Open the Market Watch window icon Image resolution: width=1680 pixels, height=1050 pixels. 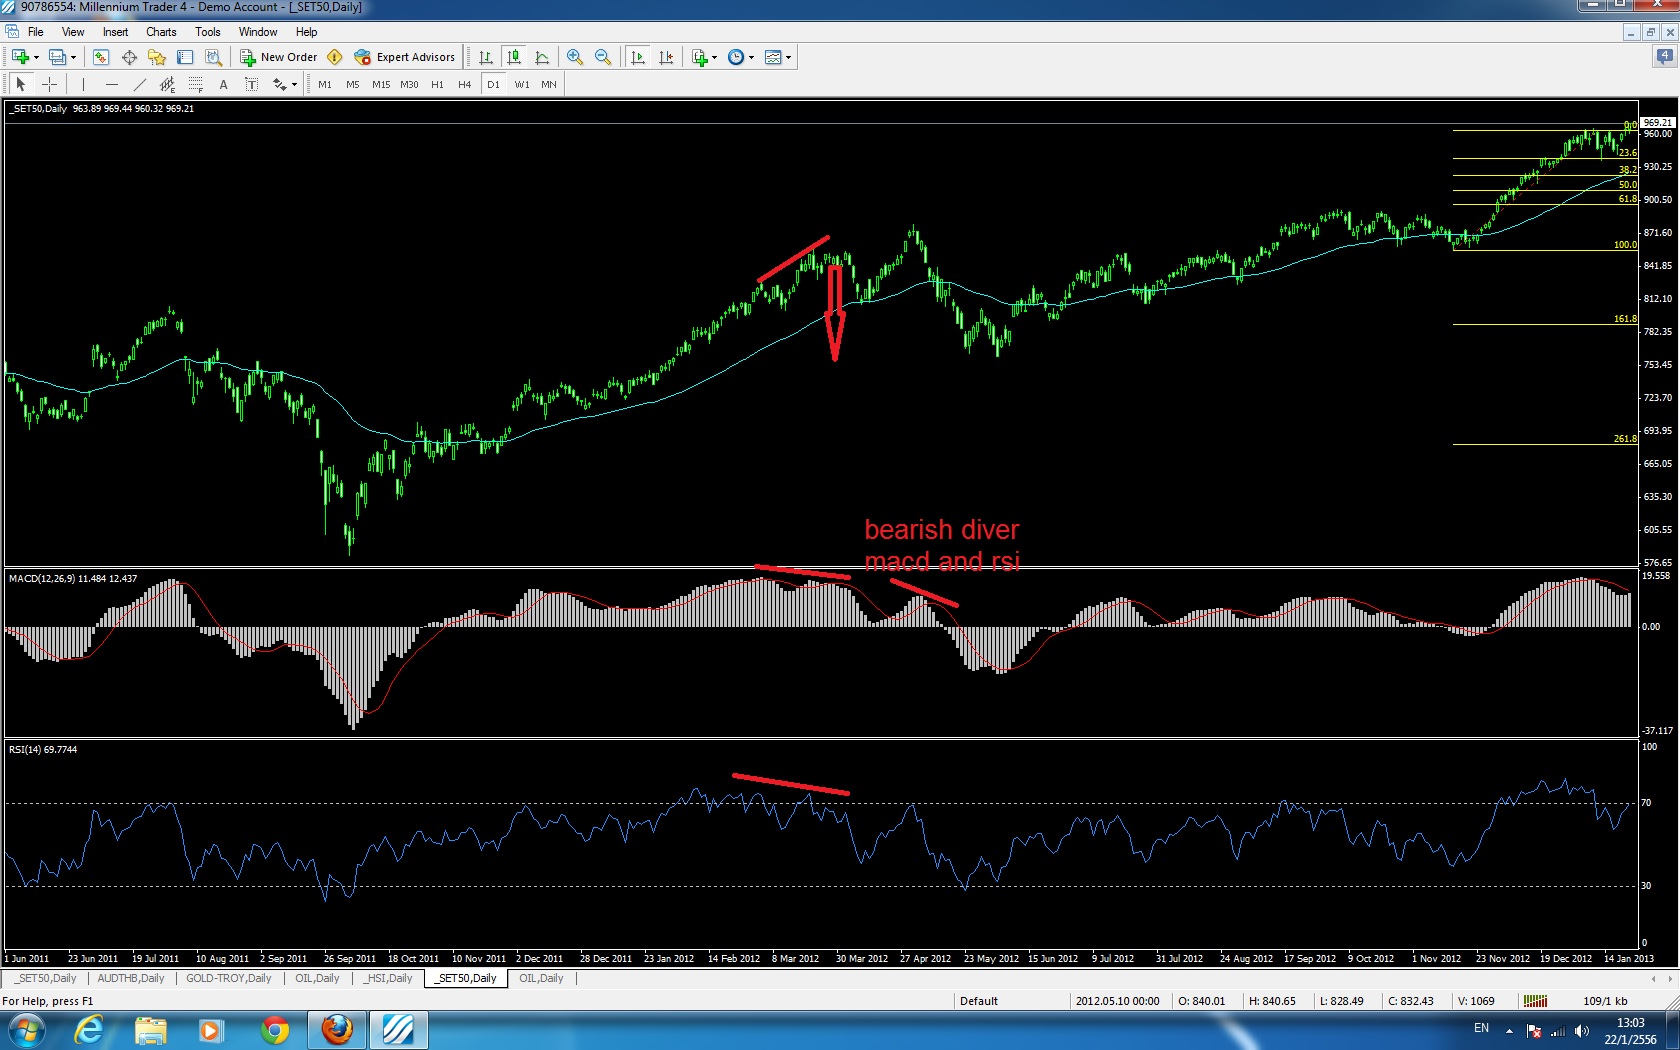pos(100,57)
